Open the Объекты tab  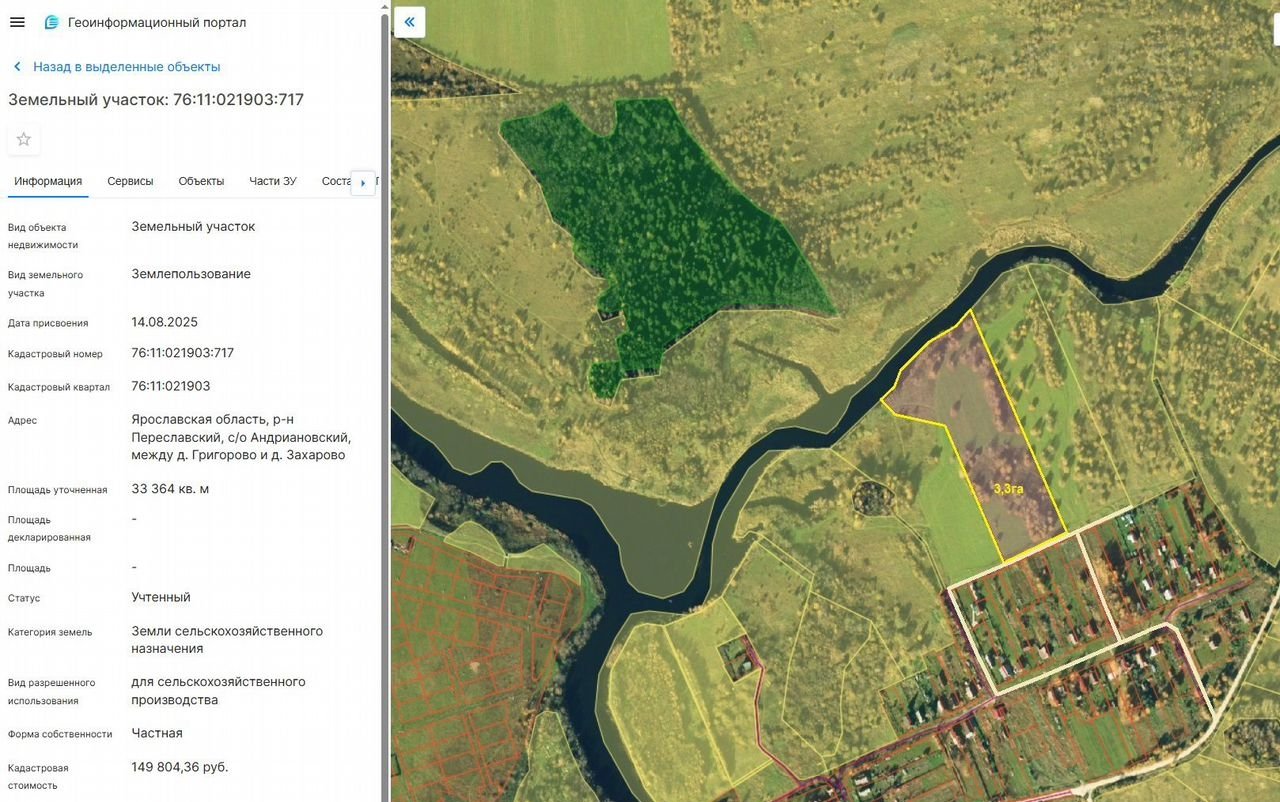(x=201, y=181)
